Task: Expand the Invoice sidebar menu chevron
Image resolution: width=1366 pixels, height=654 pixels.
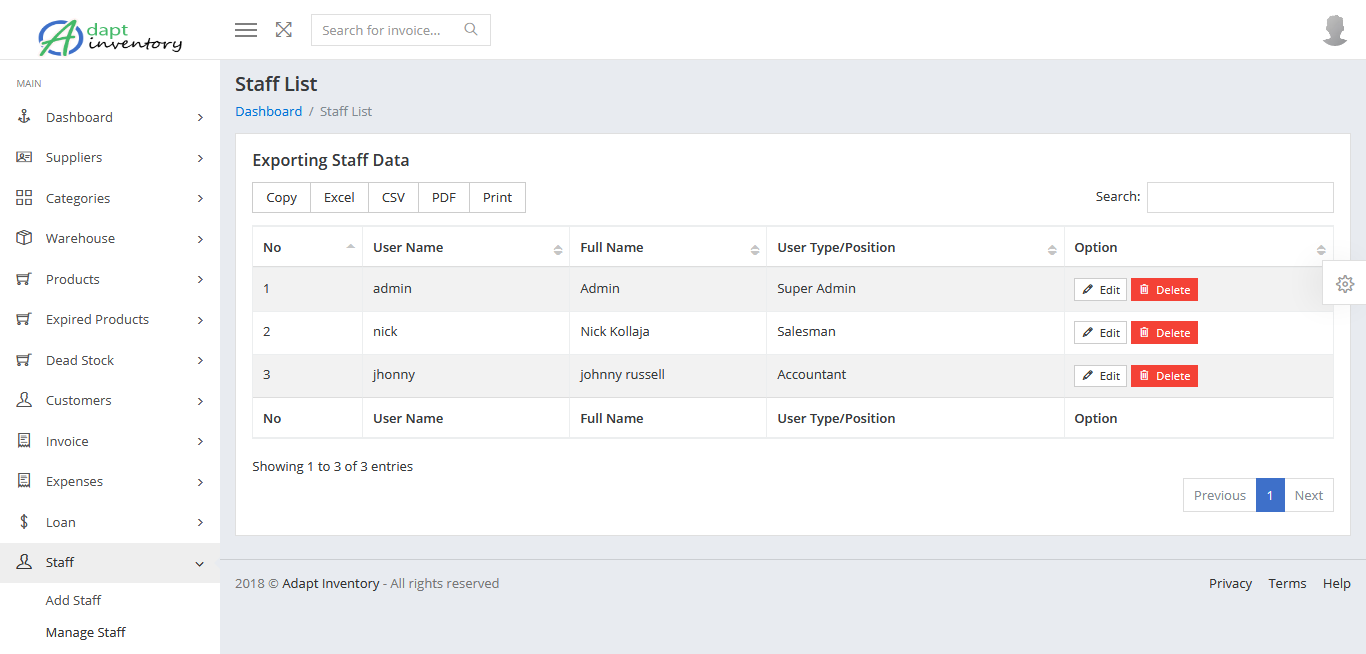Action: coord(200,442)
